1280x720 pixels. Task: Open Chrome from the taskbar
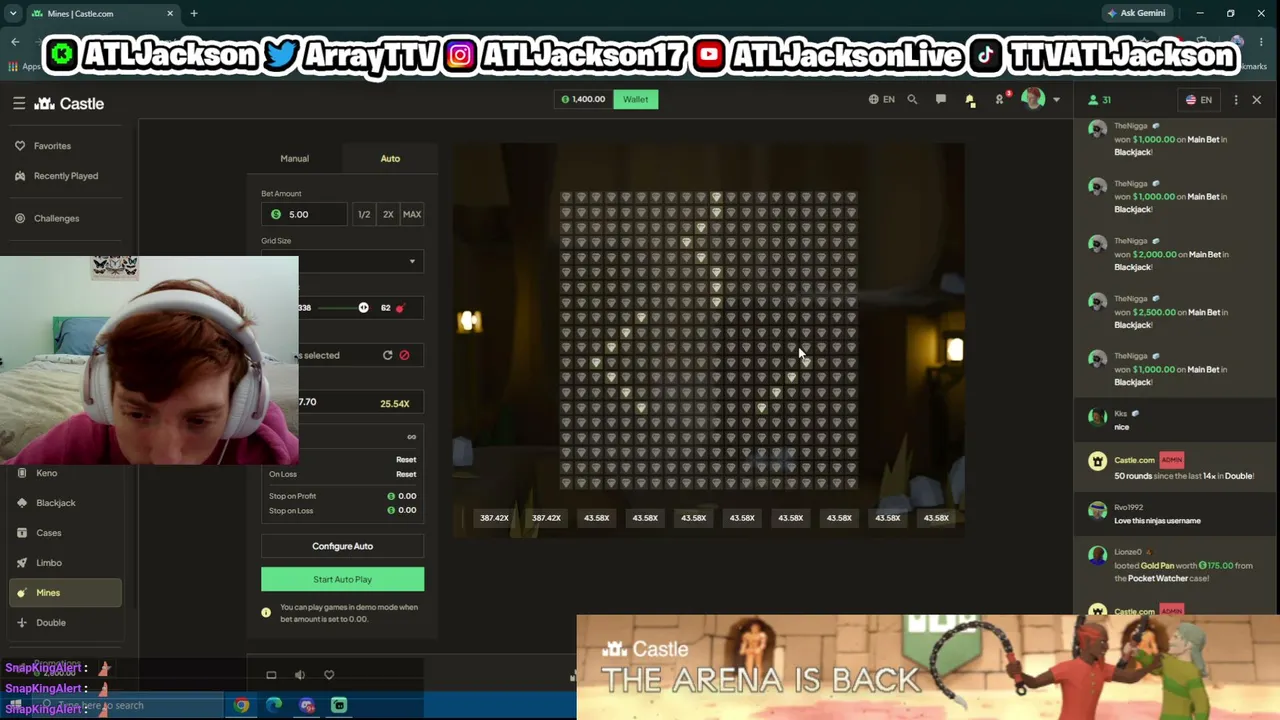241,705
